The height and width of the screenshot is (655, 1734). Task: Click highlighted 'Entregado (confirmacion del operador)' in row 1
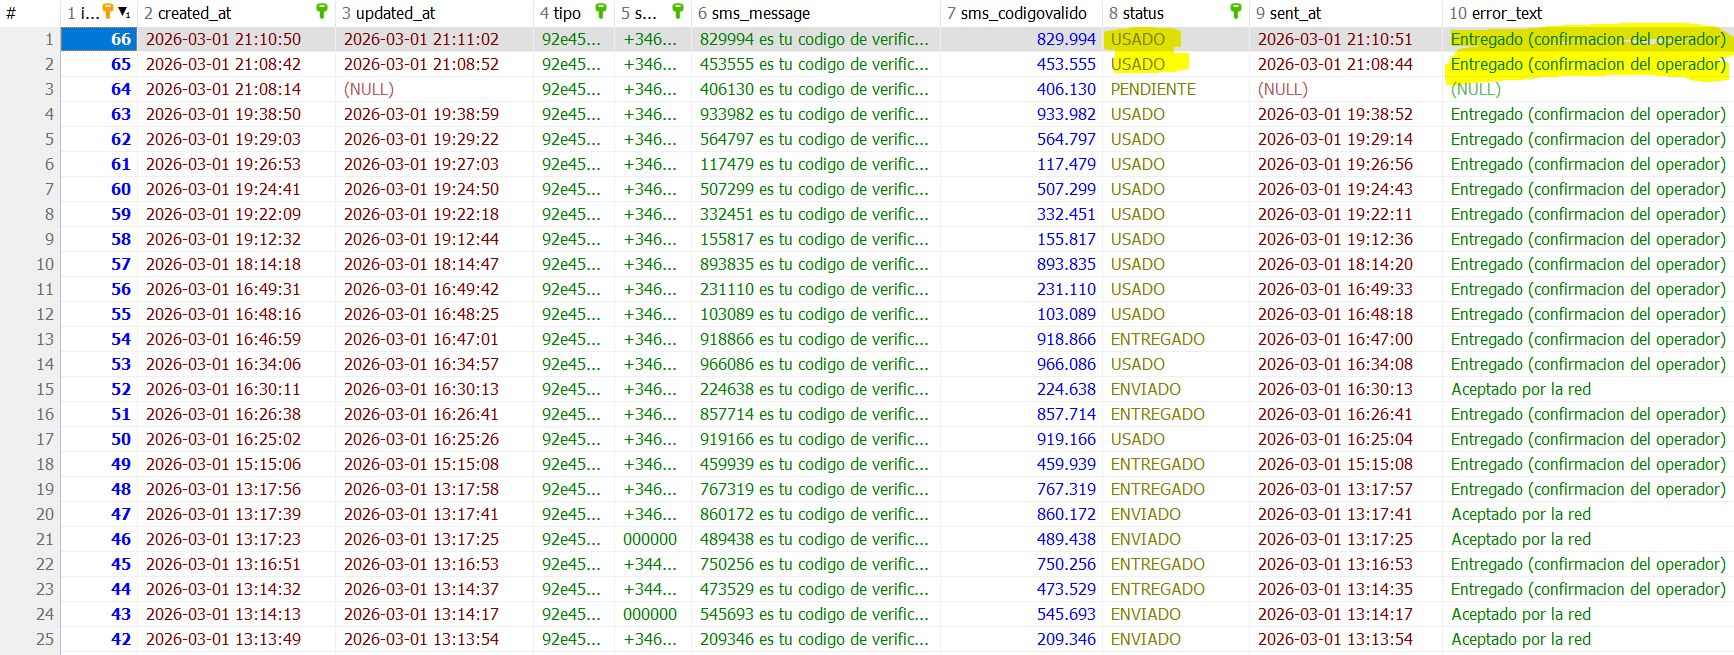pos(1588,39)
